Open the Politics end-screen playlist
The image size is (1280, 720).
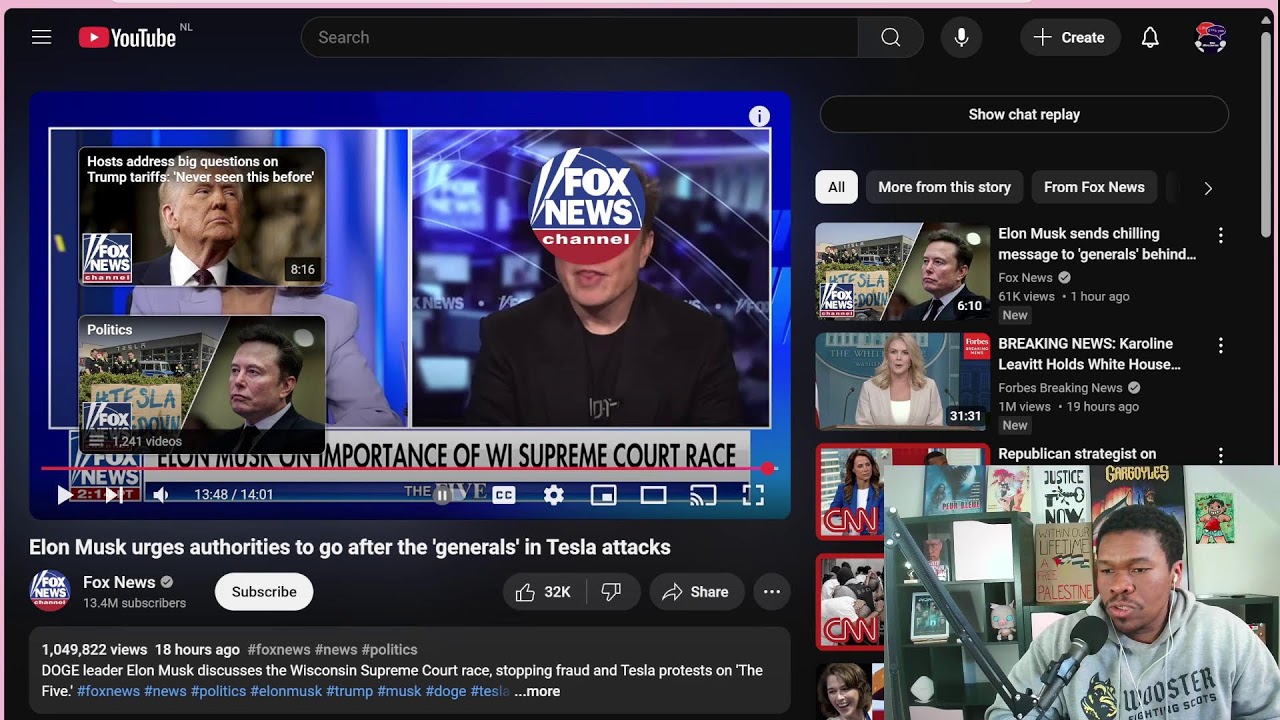202,385
